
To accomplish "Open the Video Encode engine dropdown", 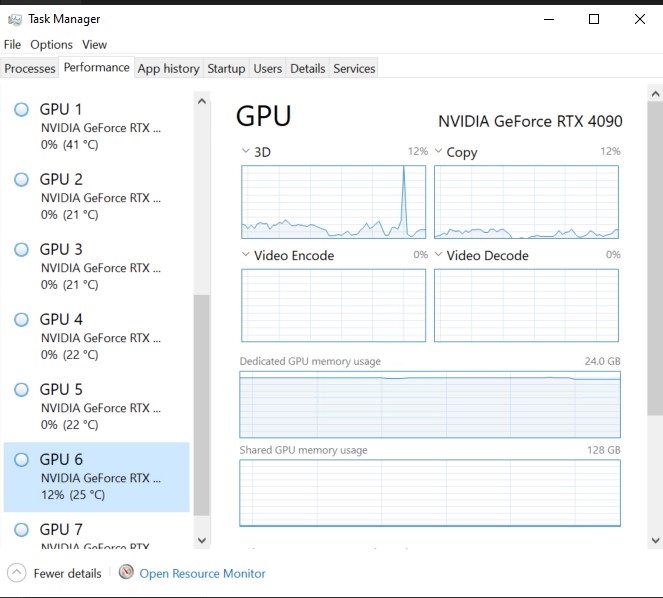I will (x=247, y=255).
